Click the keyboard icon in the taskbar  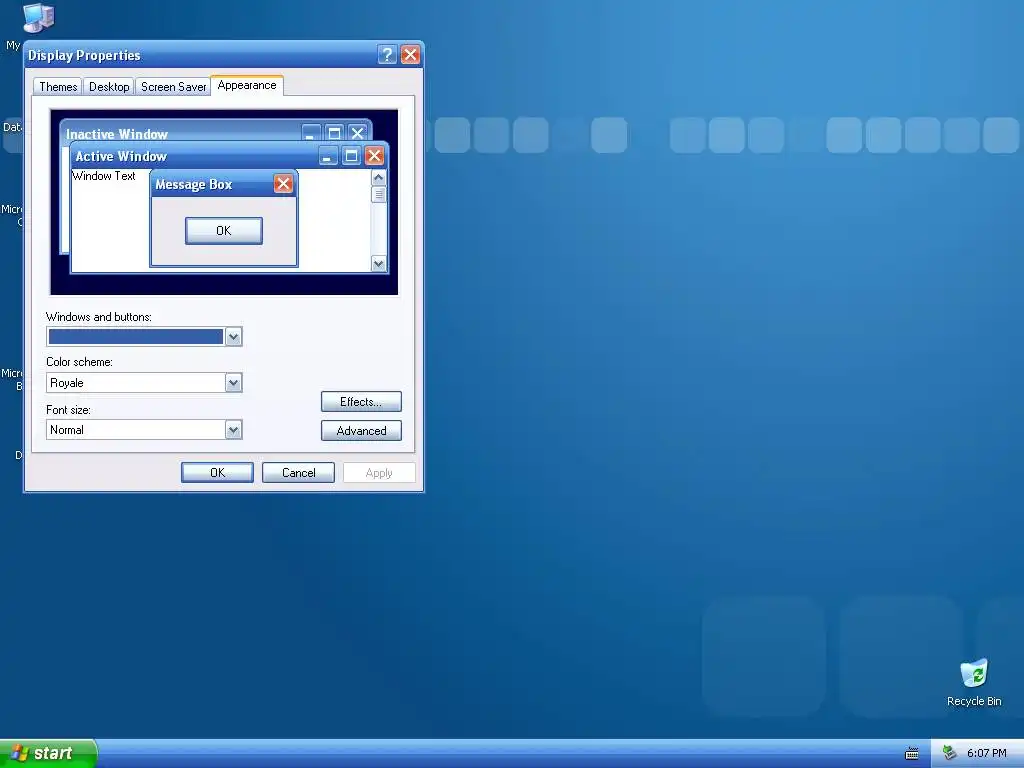(x=912, y=754)
